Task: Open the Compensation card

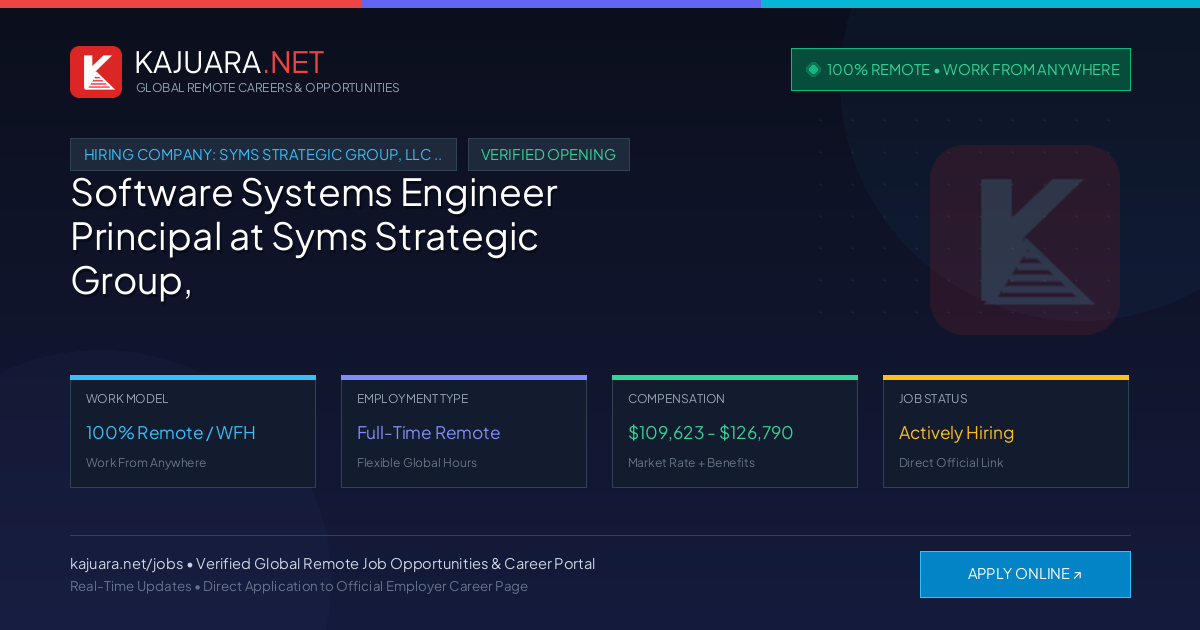Action: (x=735, y=431)
